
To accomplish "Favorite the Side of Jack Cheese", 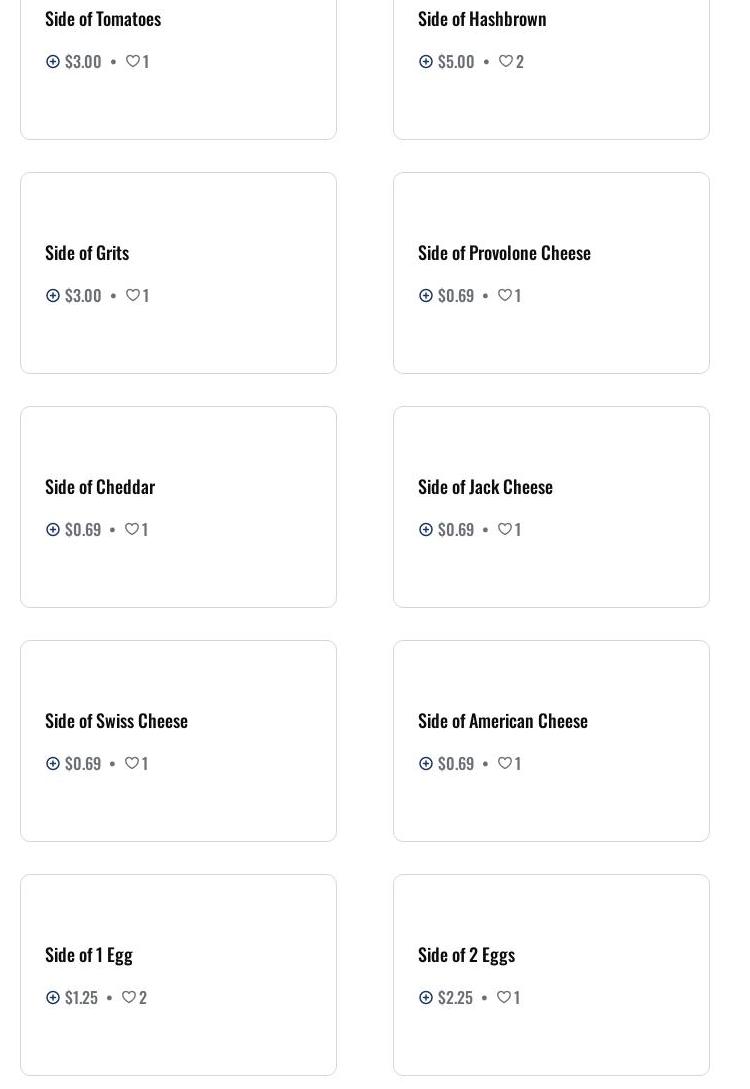I will pos(505,529).
